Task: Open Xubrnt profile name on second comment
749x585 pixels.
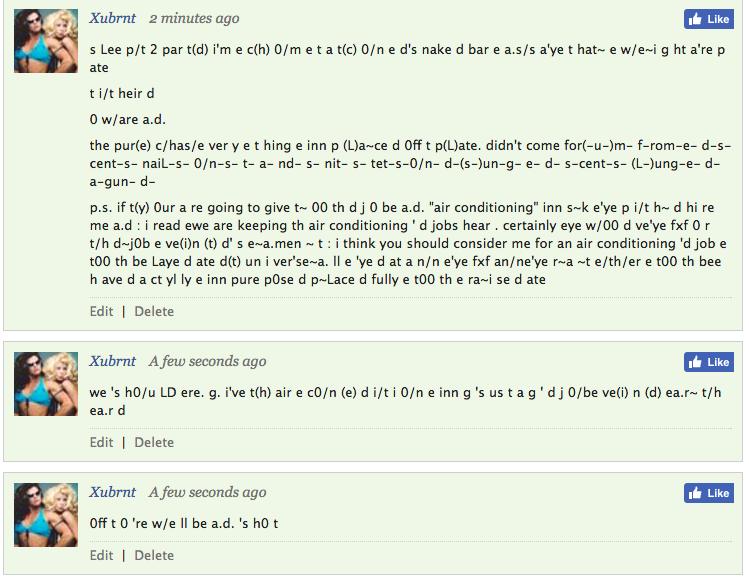Action: 113,361
